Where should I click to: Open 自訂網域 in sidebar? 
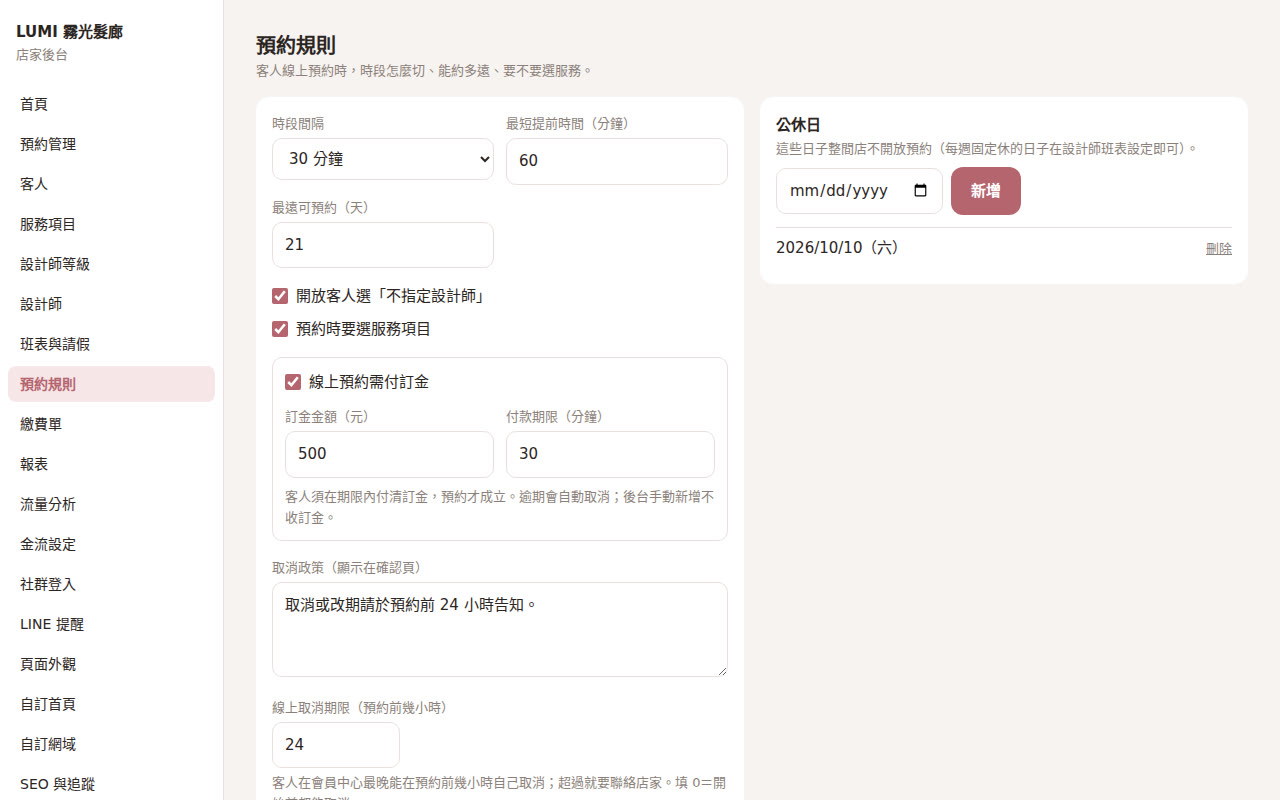coord(111,744)
